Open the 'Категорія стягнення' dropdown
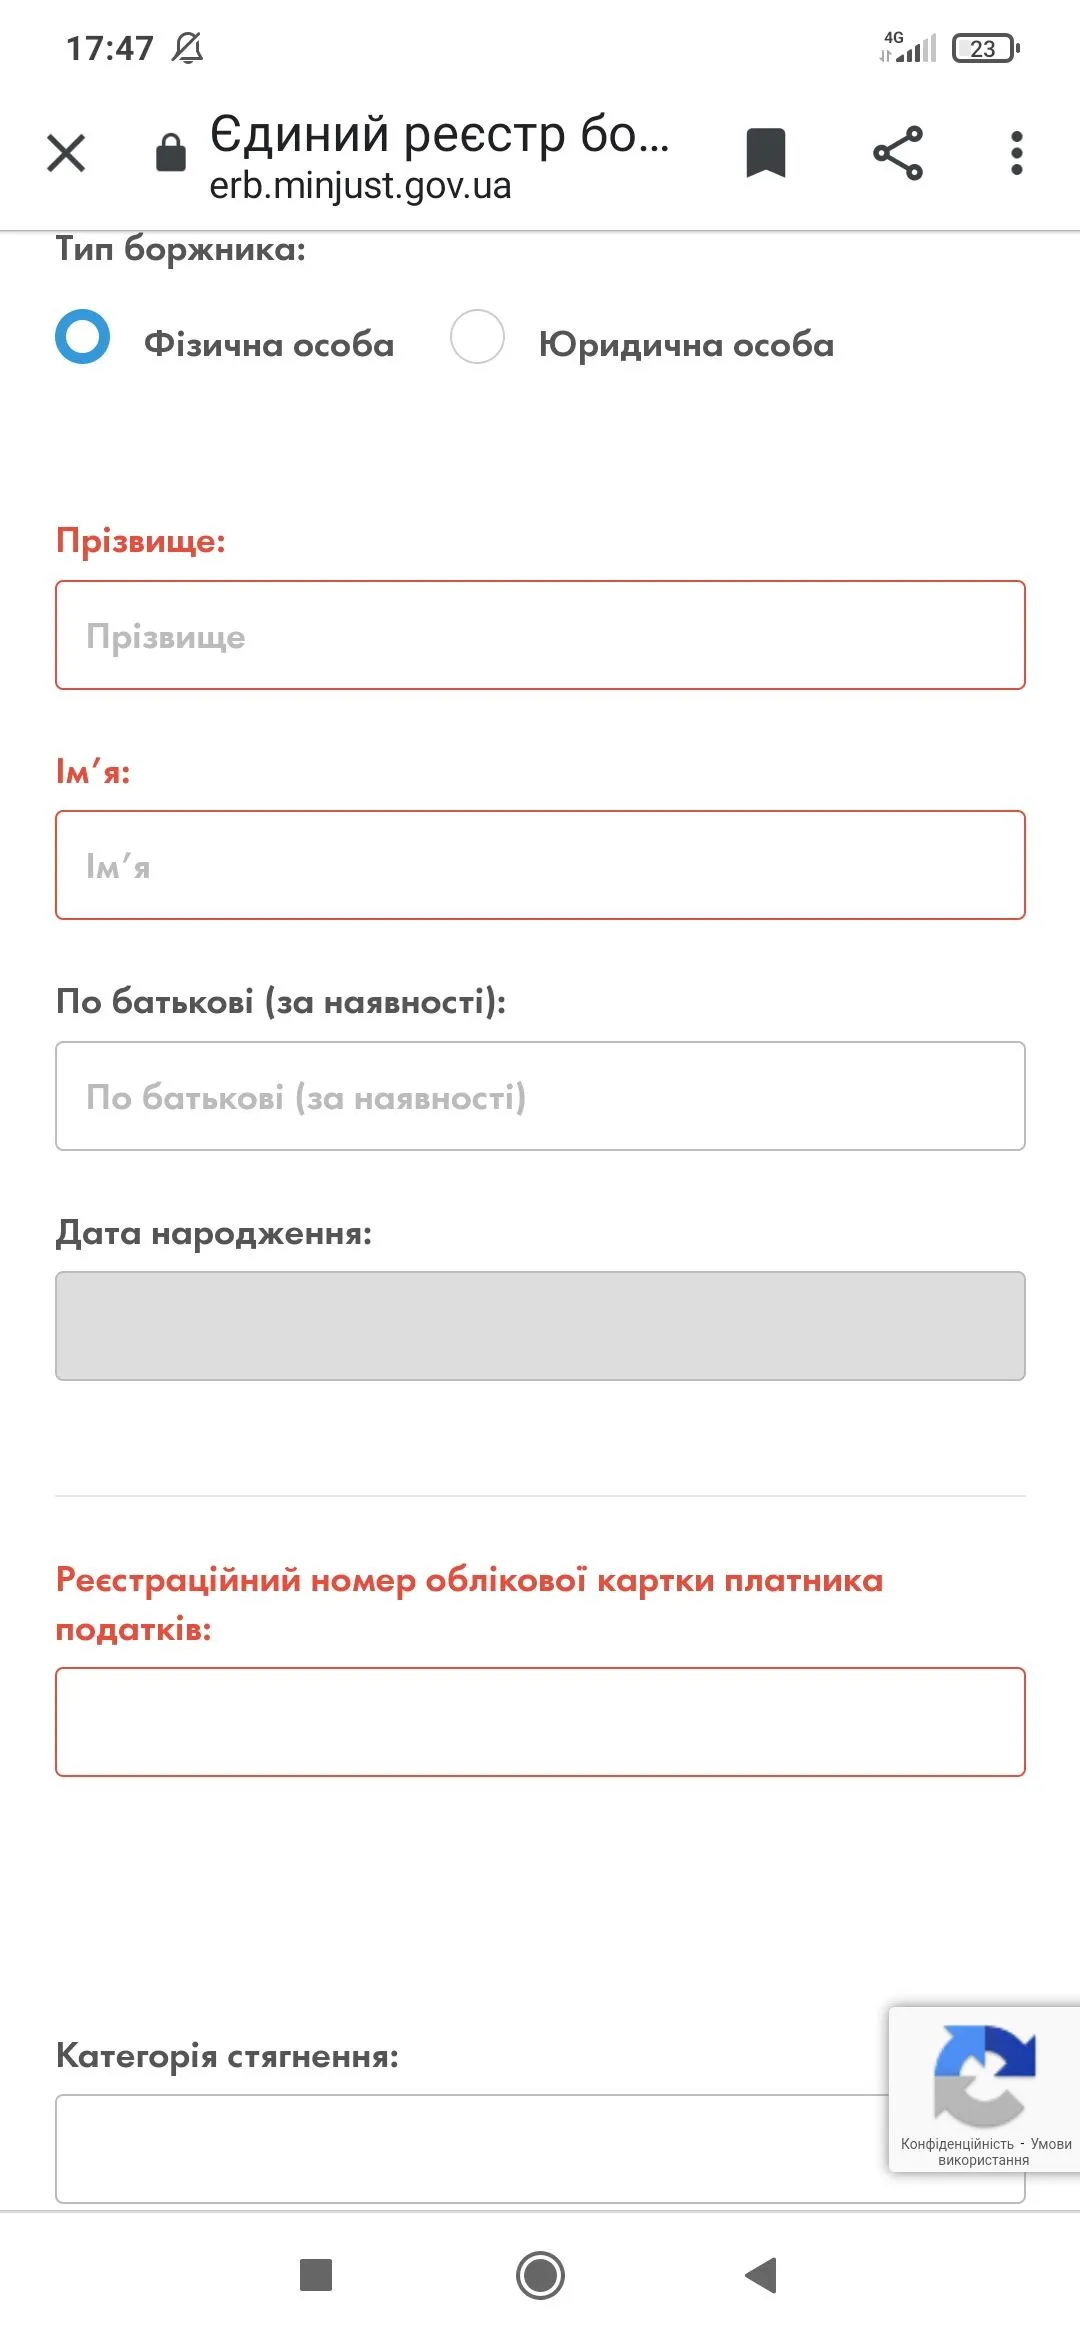Viewport: 1080px width, 2340px height. (470, 2148)
